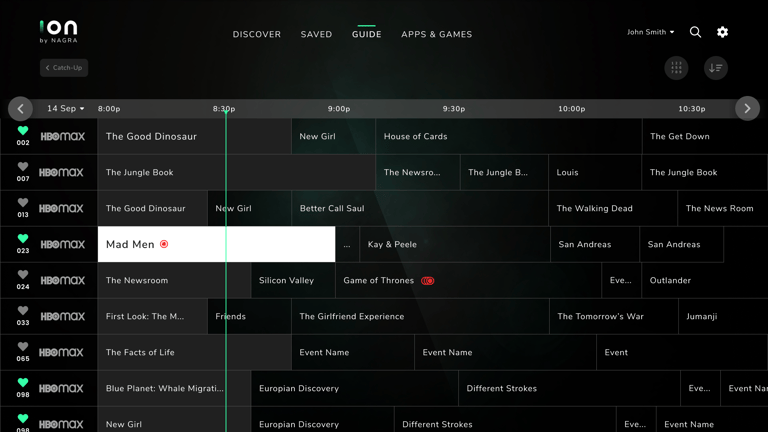Select the HBO Max logo for channel 002
Screen dimensions: 768x432
(62, 137)
